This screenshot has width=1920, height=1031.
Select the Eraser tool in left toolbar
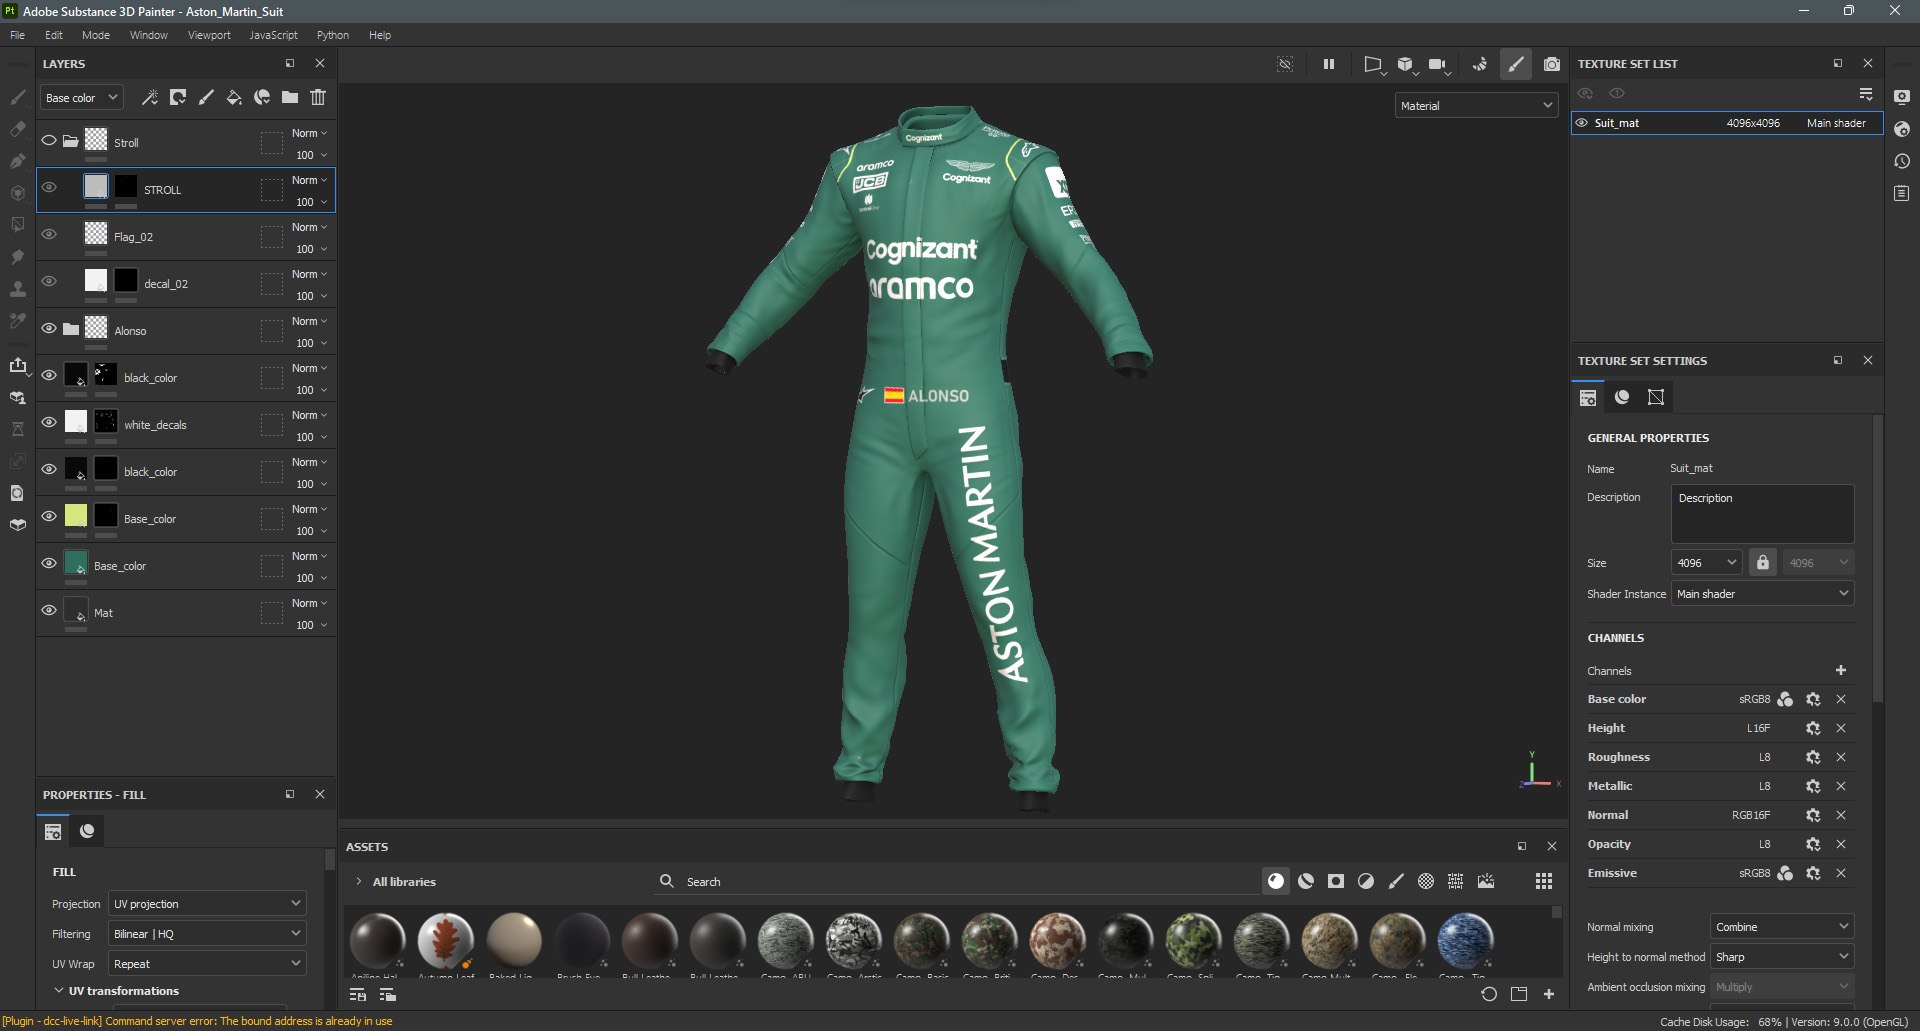[17, 129]
